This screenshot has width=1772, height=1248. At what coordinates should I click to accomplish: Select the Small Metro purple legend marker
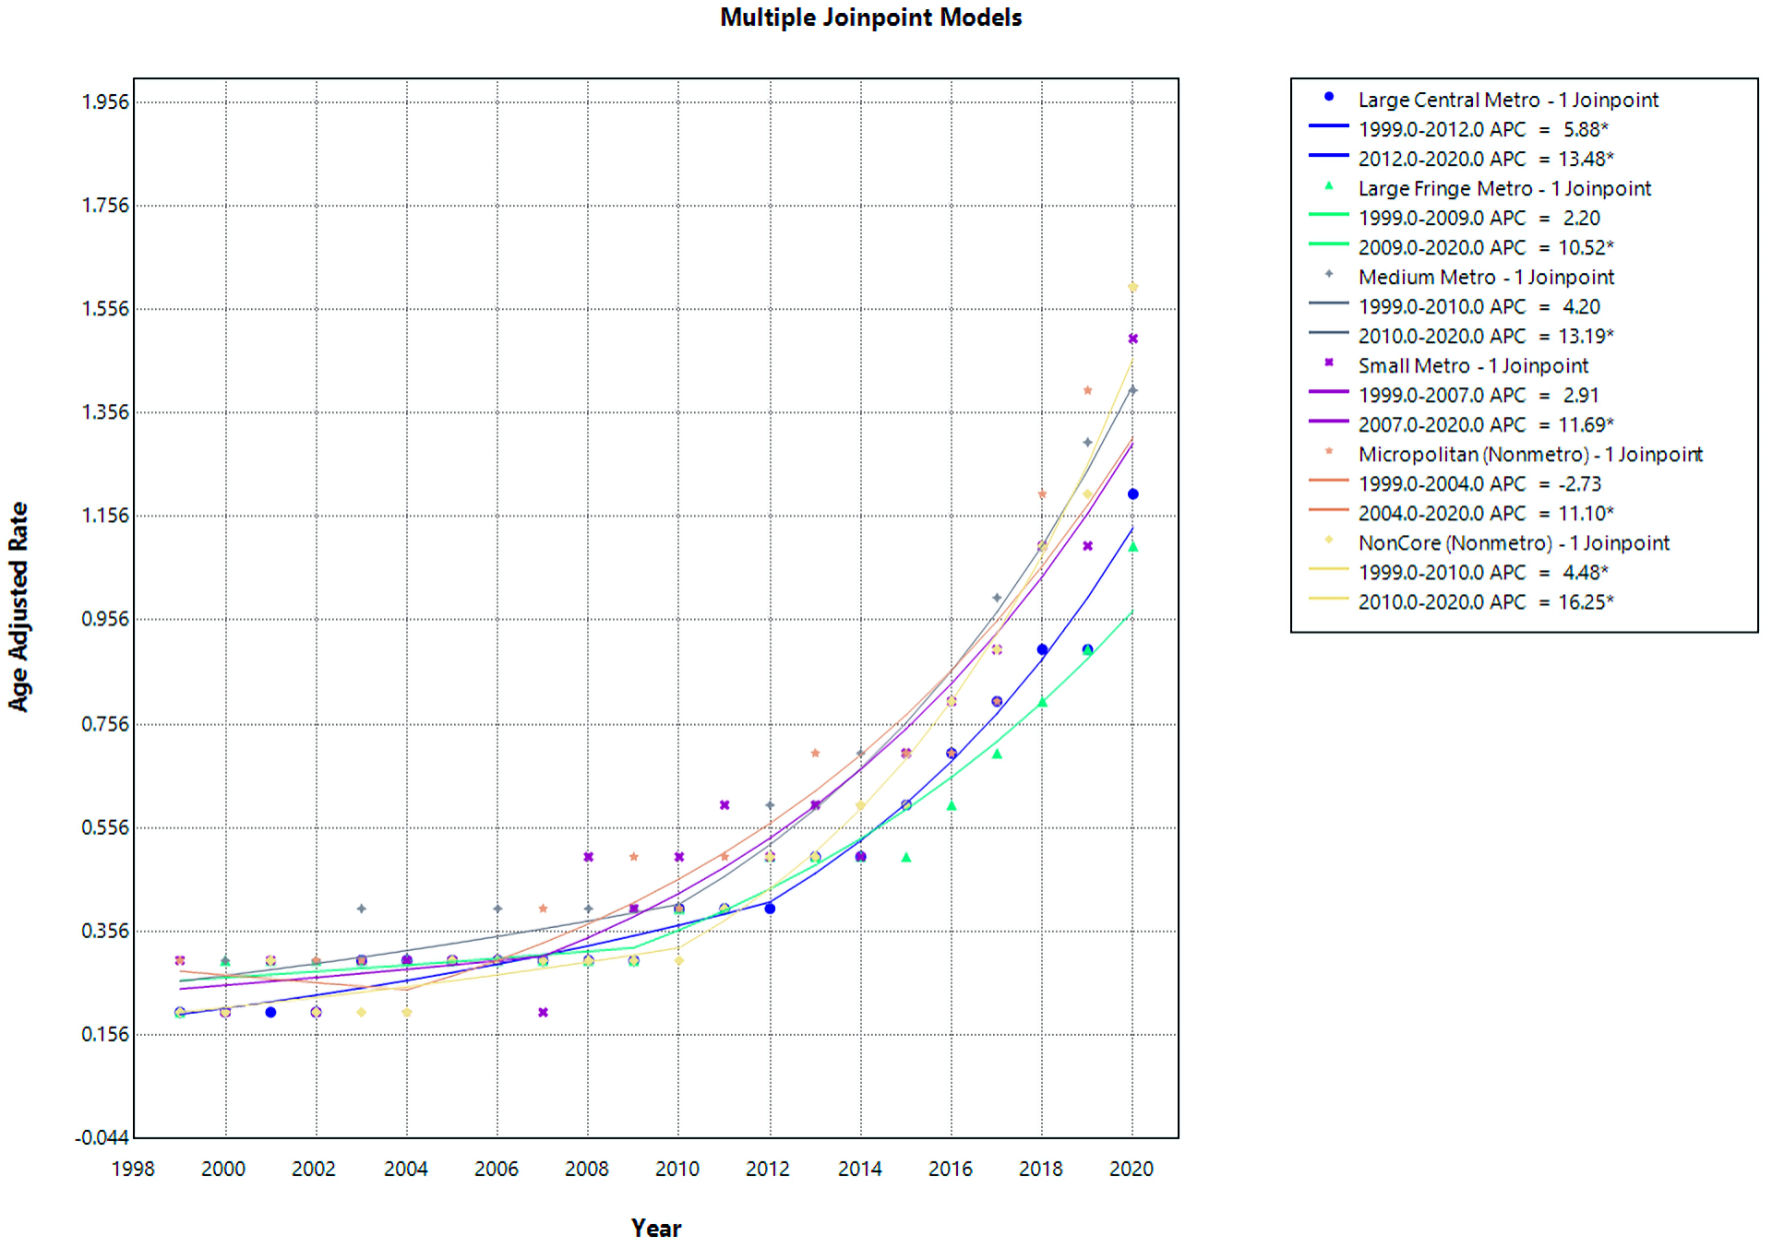pyautogui.click(x=1329, y=363)
